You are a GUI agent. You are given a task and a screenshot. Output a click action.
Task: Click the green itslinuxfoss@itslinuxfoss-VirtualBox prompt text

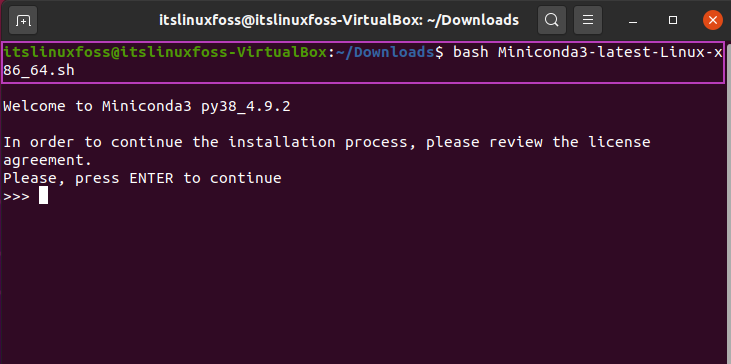(x=165, y=52)
